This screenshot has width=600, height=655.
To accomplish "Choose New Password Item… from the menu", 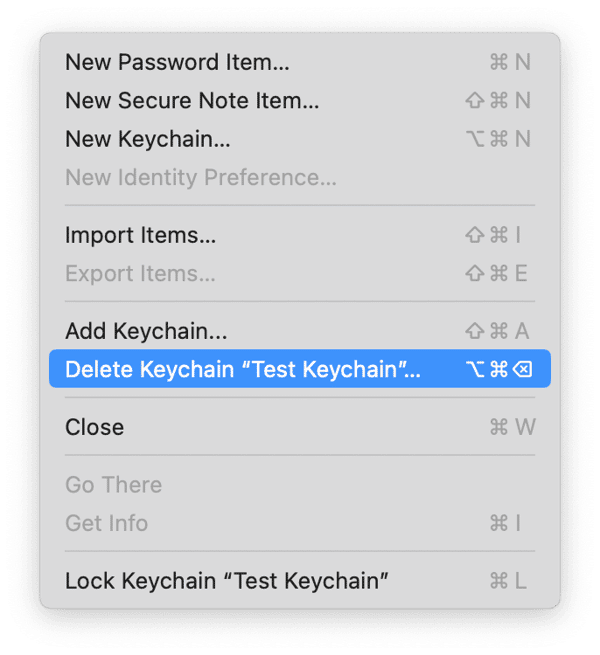I will 177,62.
